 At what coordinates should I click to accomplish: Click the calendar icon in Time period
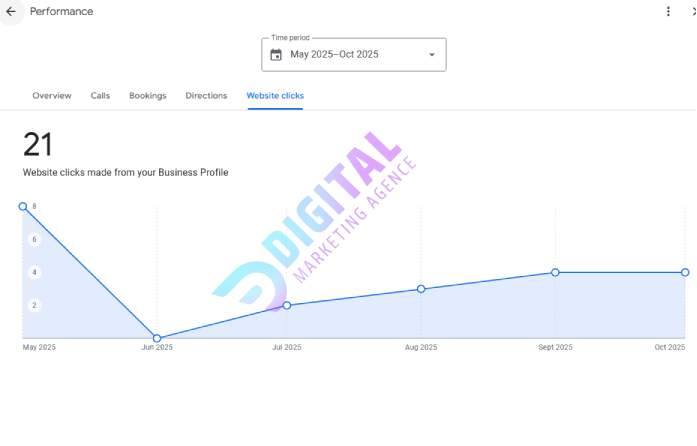(x=276, y=55)
